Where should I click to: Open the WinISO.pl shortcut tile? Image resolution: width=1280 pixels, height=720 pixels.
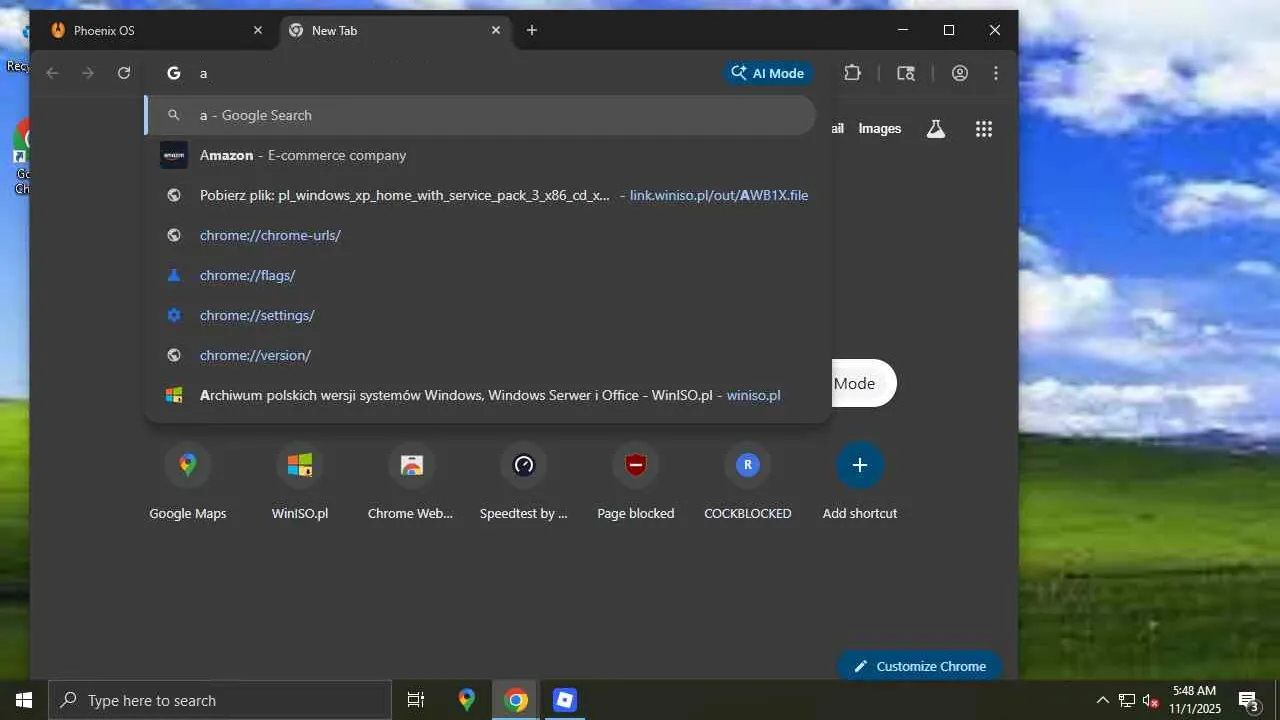[300, 483]
